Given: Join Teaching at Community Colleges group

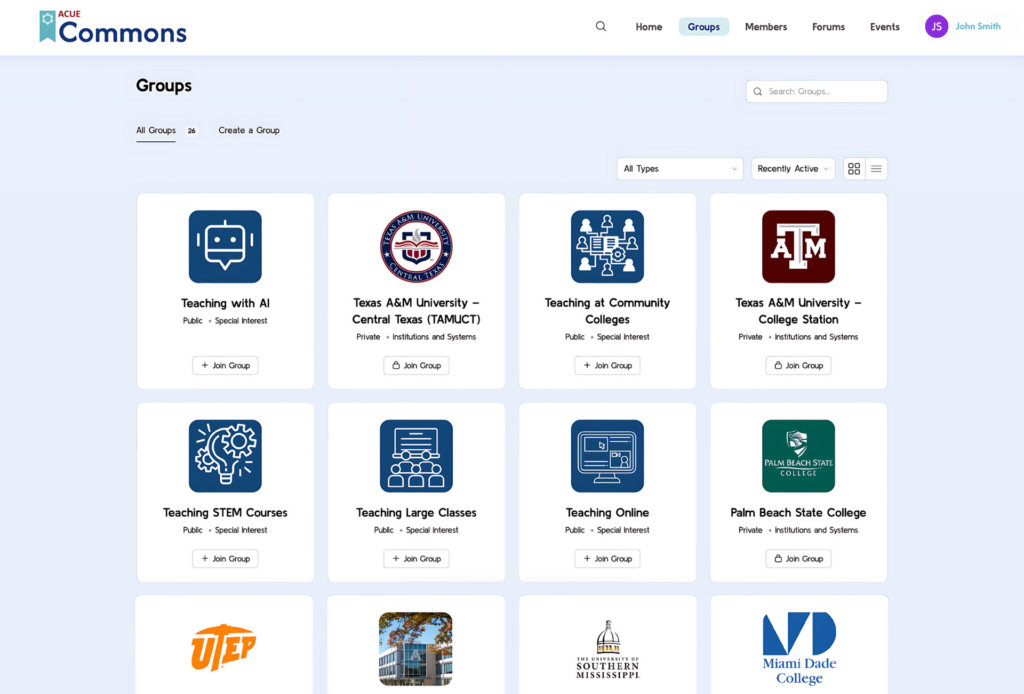Looking at the screenshot, I should [607, 366].
